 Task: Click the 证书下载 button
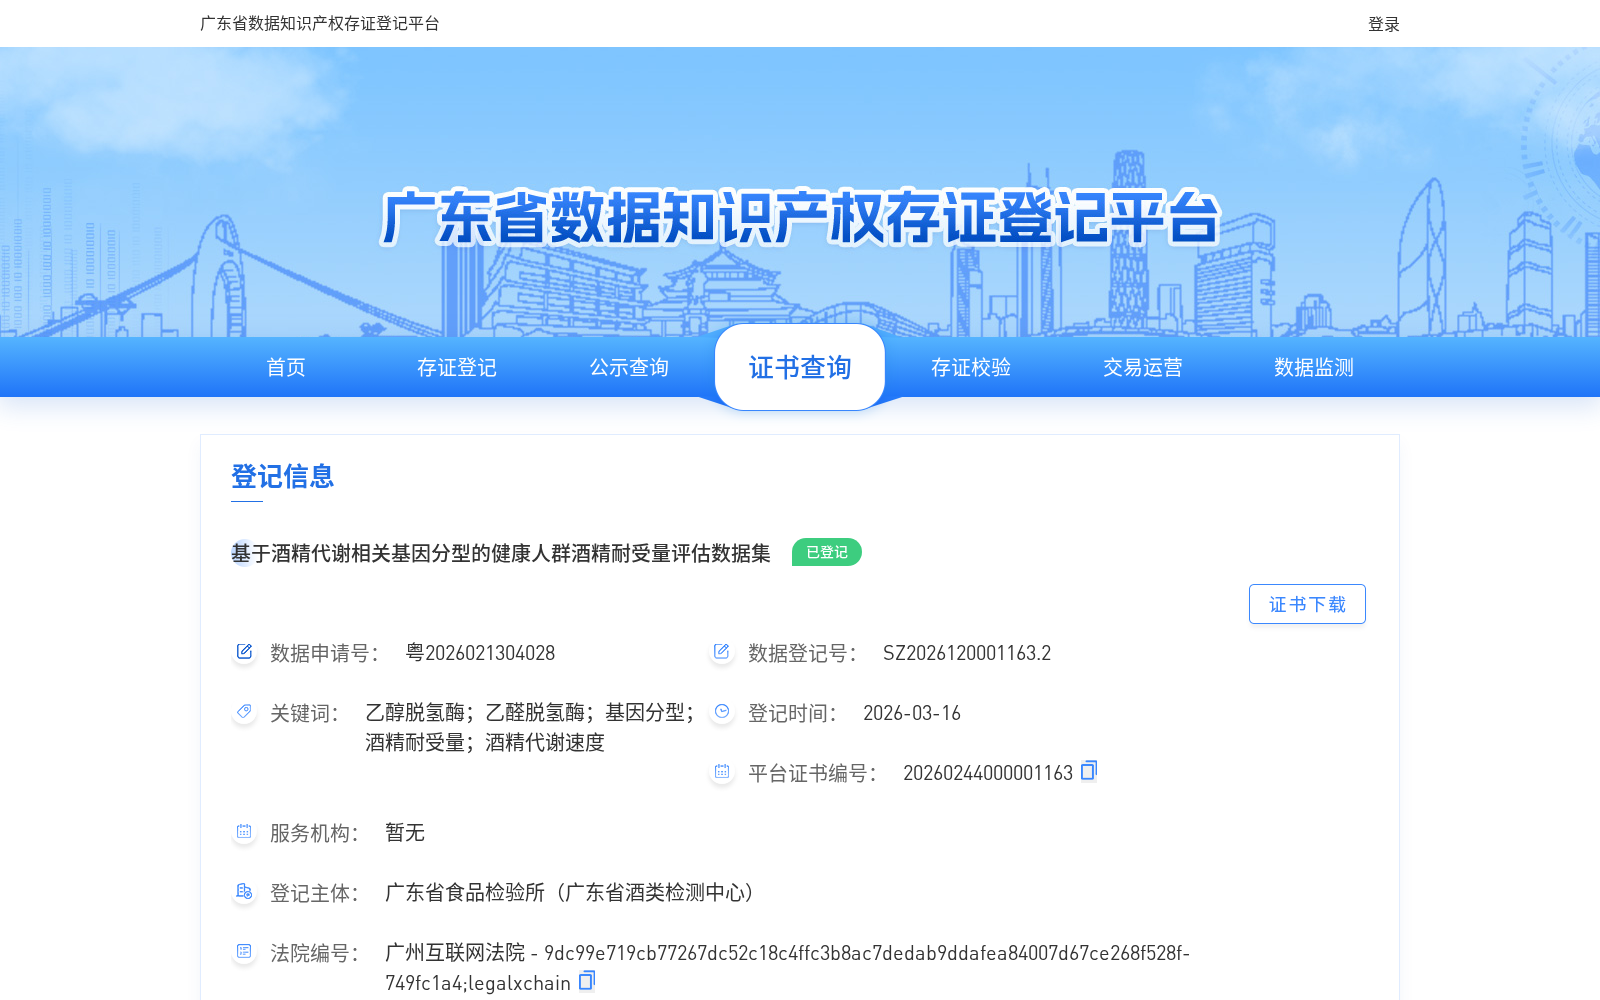pos(1307,604)
